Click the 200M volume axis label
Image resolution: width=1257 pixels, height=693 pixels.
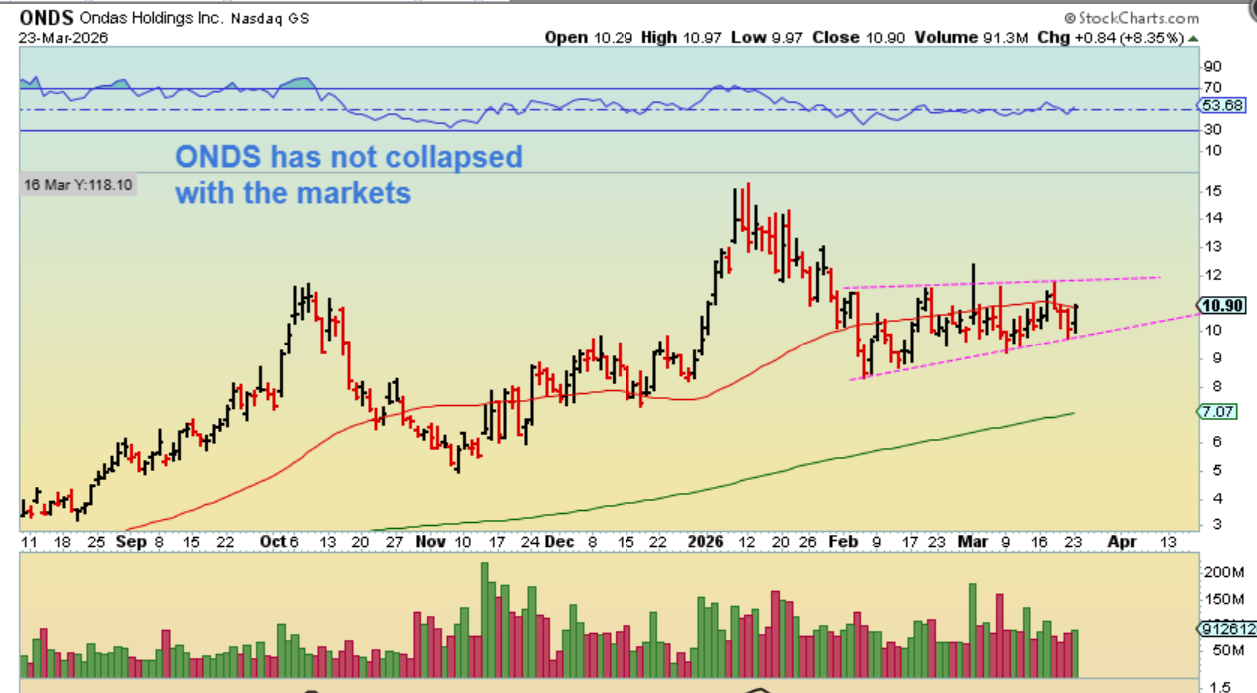1221,572
